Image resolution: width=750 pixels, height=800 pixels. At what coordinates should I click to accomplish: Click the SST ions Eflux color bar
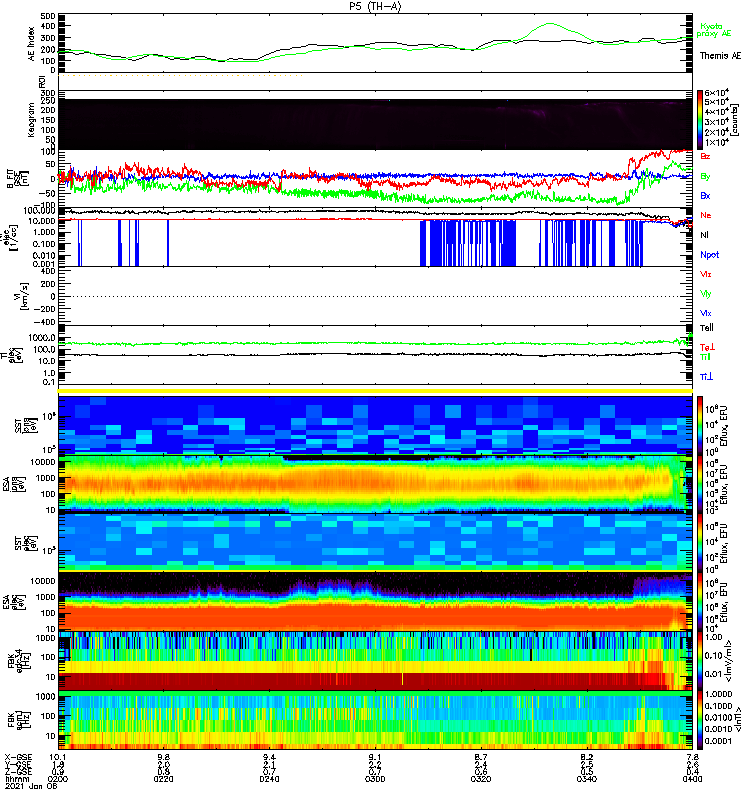(700, 425)
